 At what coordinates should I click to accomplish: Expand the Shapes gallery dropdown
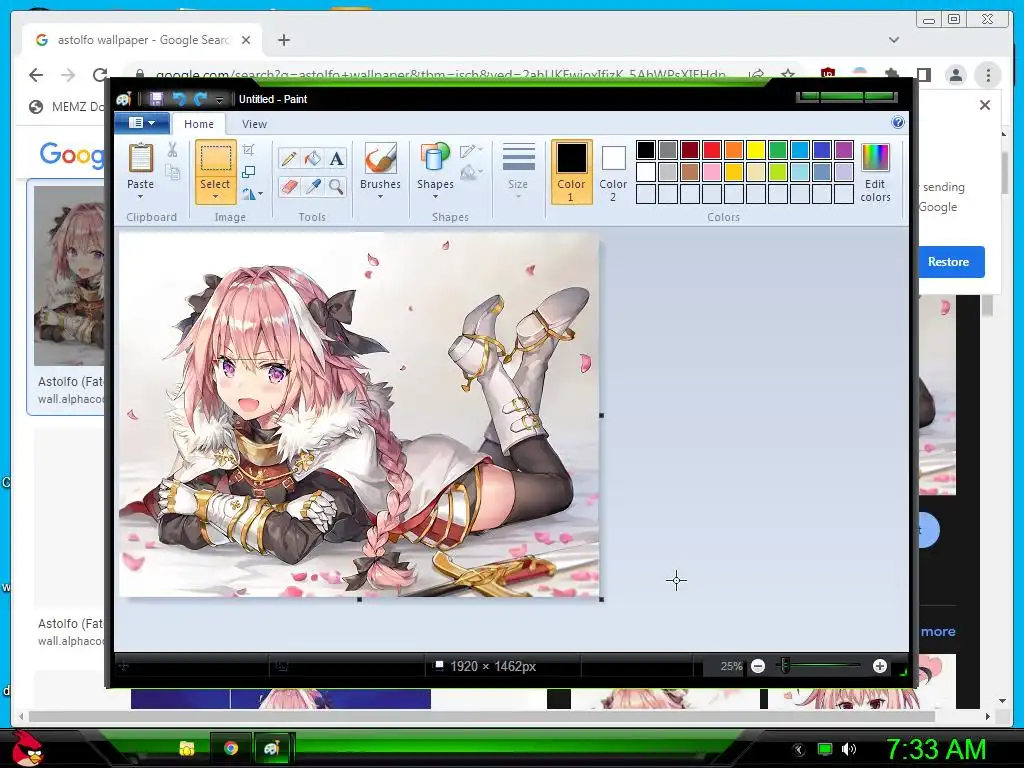pyautogui.click(x=436, y=197)
